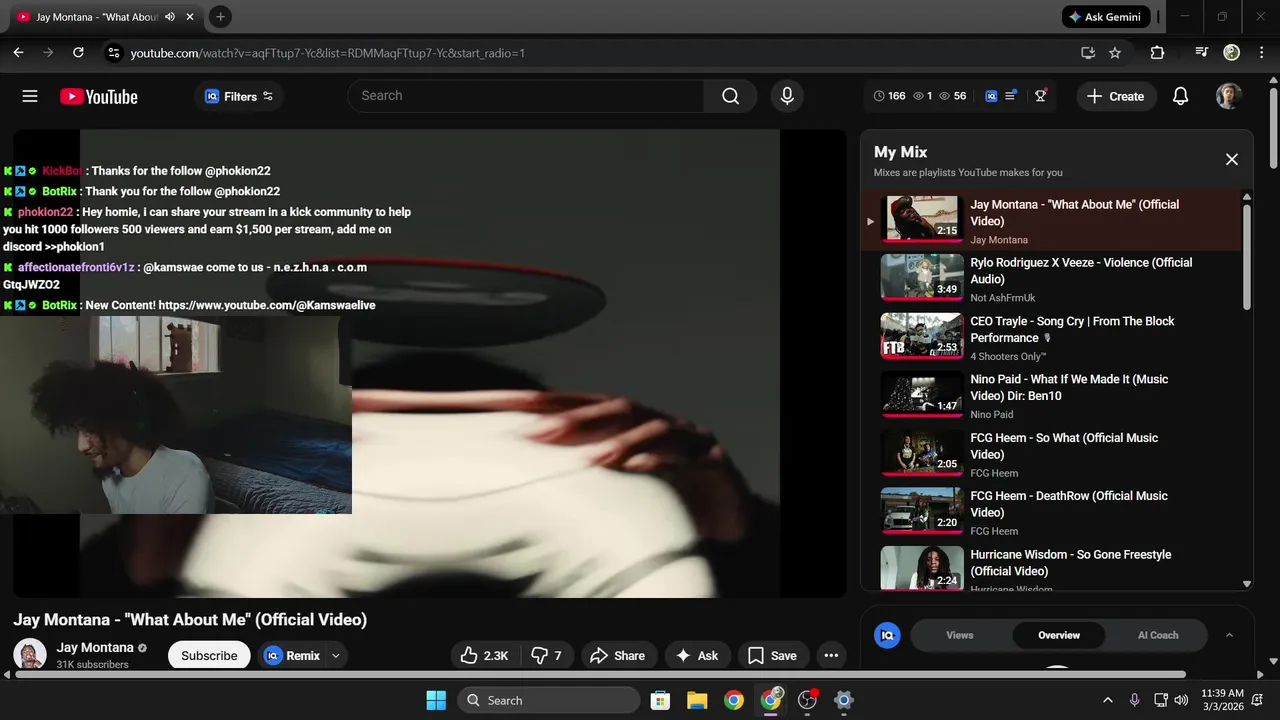Open vidIQ list menu with blue dot
The image size is (1280, 720).
coord(1011,96)
